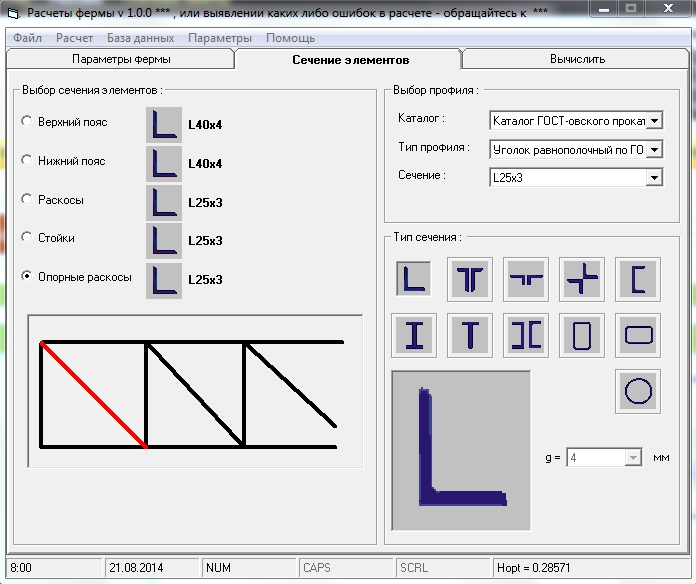
Task: Select the Верхний пояс radio button
Action: [27, 122]
